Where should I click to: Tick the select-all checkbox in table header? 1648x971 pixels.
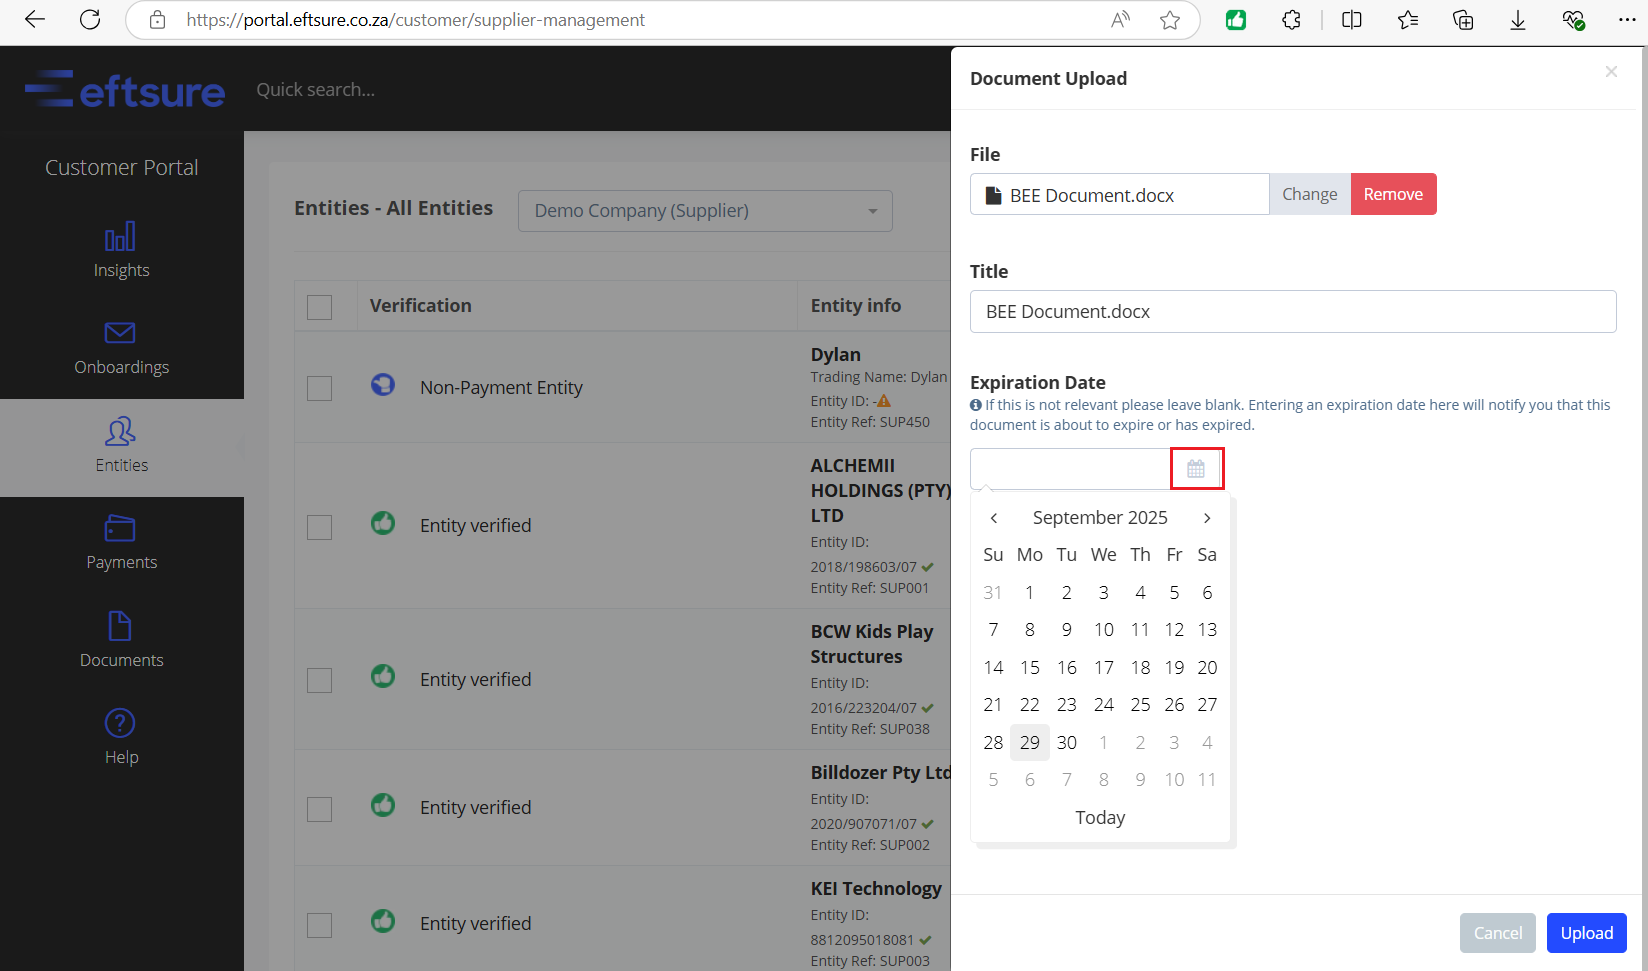point(320,307)
